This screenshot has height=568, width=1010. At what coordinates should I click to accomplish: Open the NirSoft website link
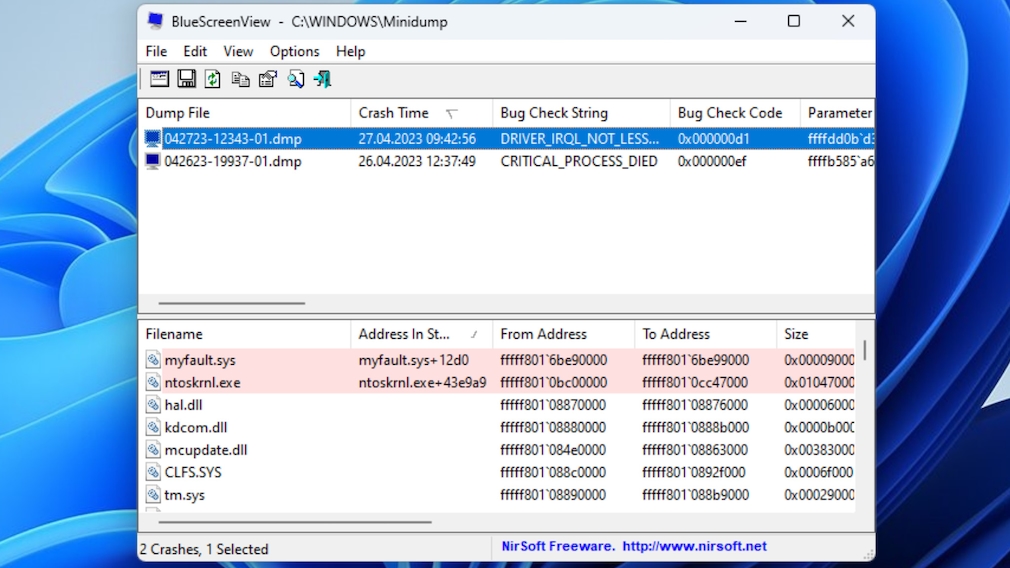coord(694,546)
